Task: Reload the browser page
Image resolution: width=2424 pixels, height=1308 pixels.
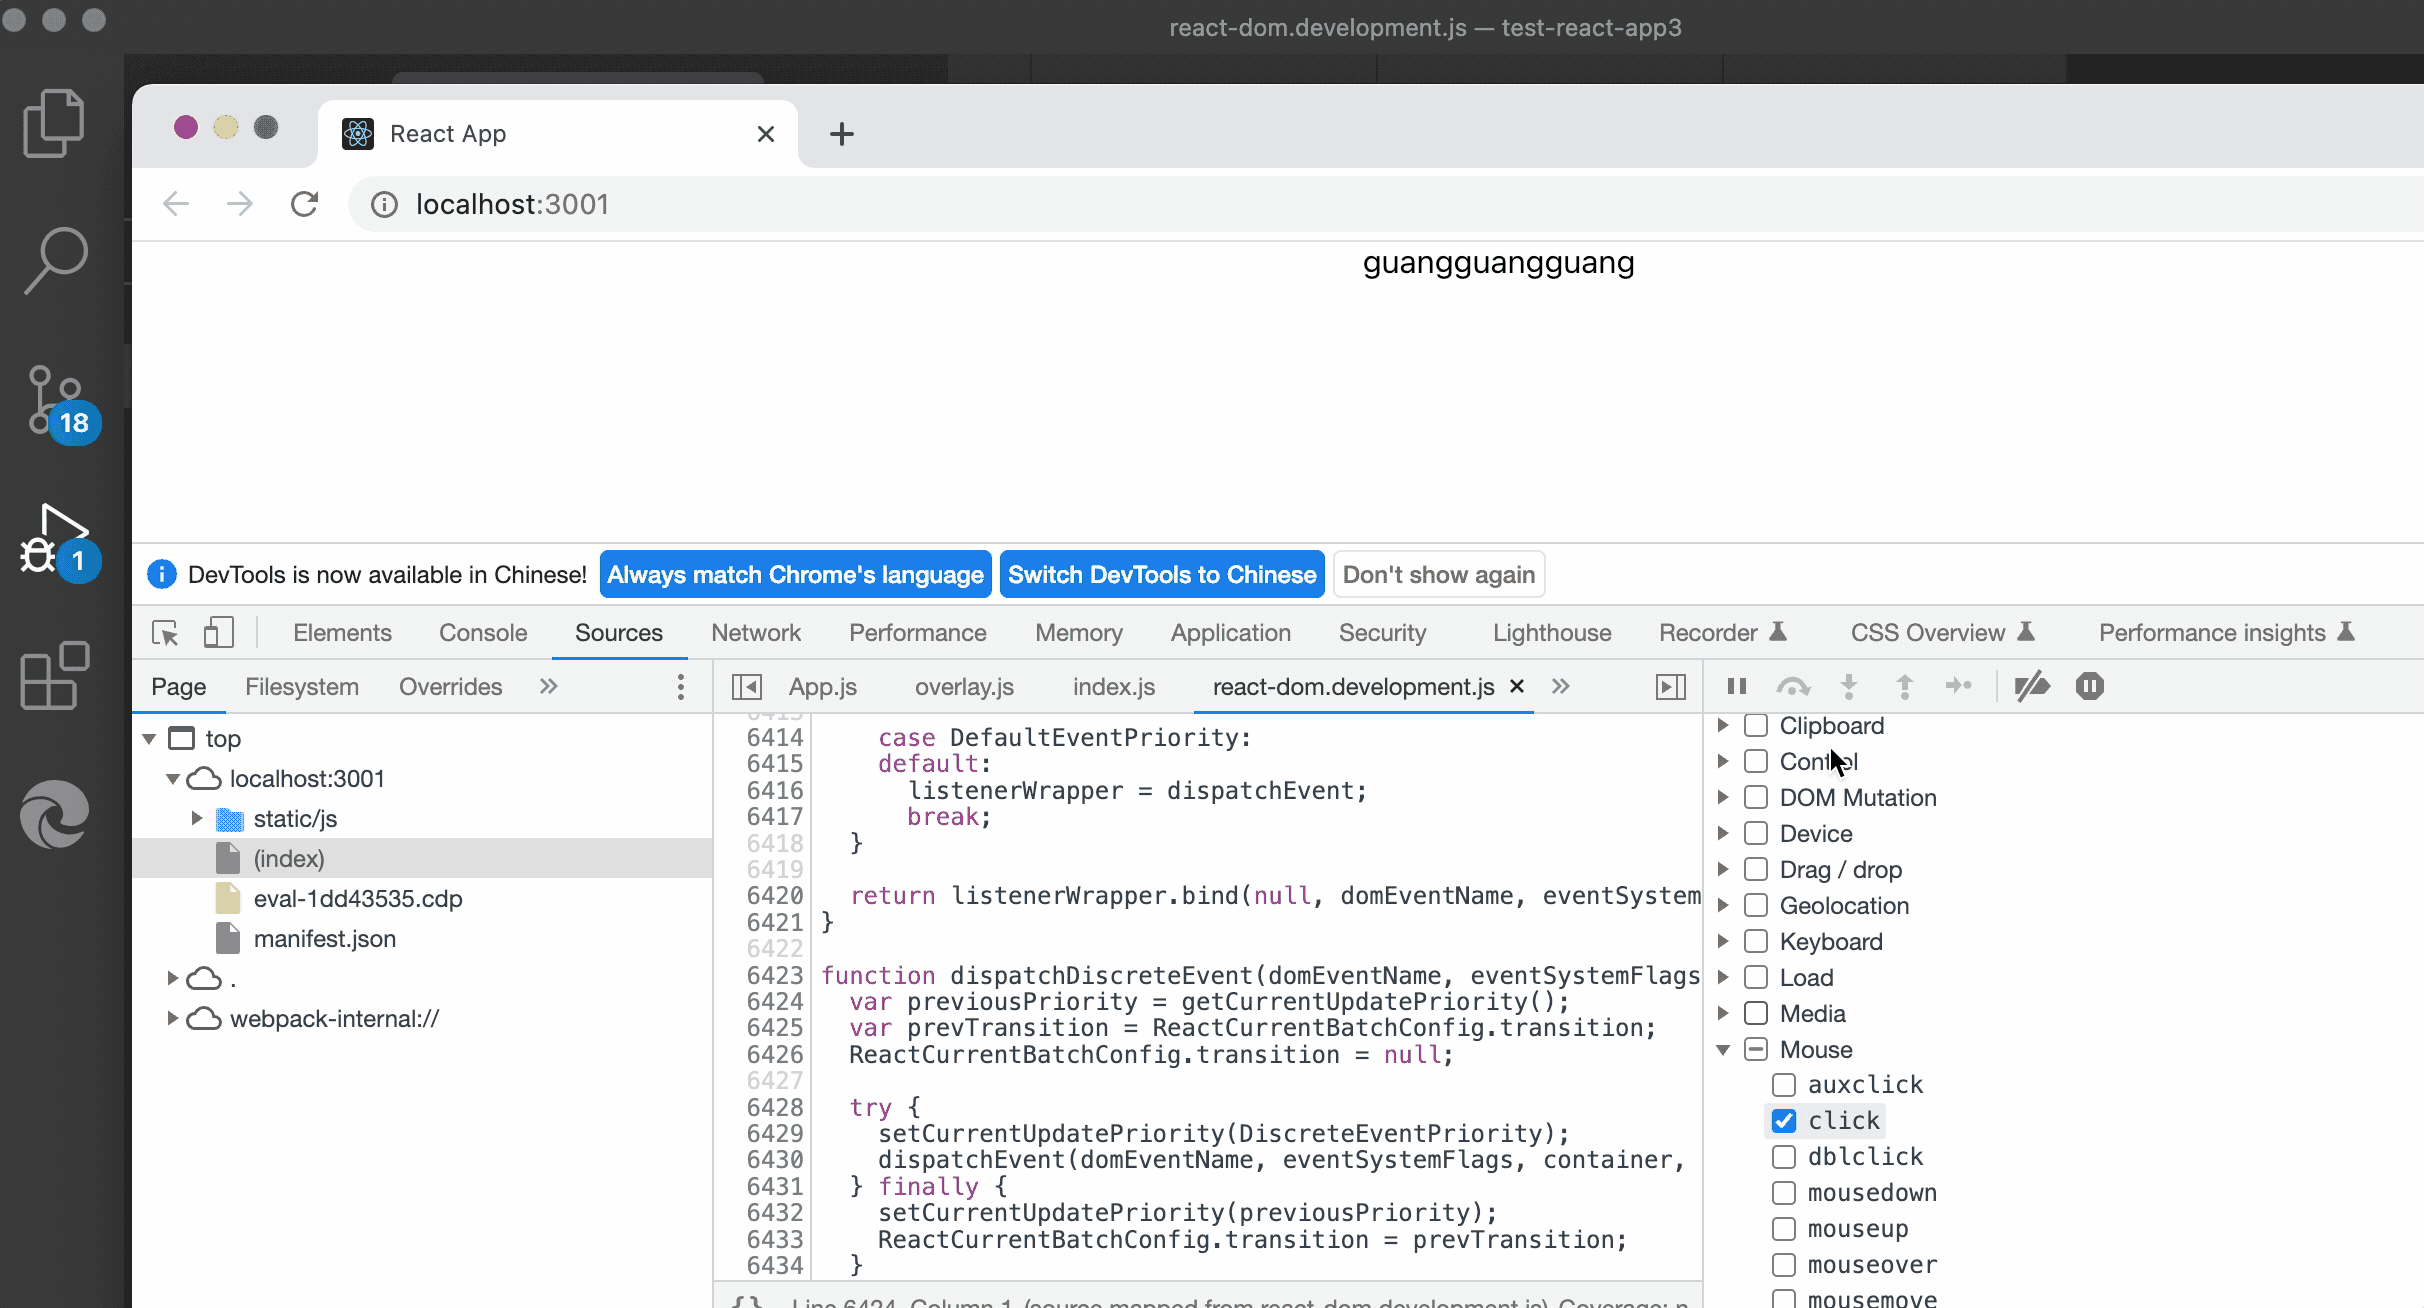Action: click(304, 204)
